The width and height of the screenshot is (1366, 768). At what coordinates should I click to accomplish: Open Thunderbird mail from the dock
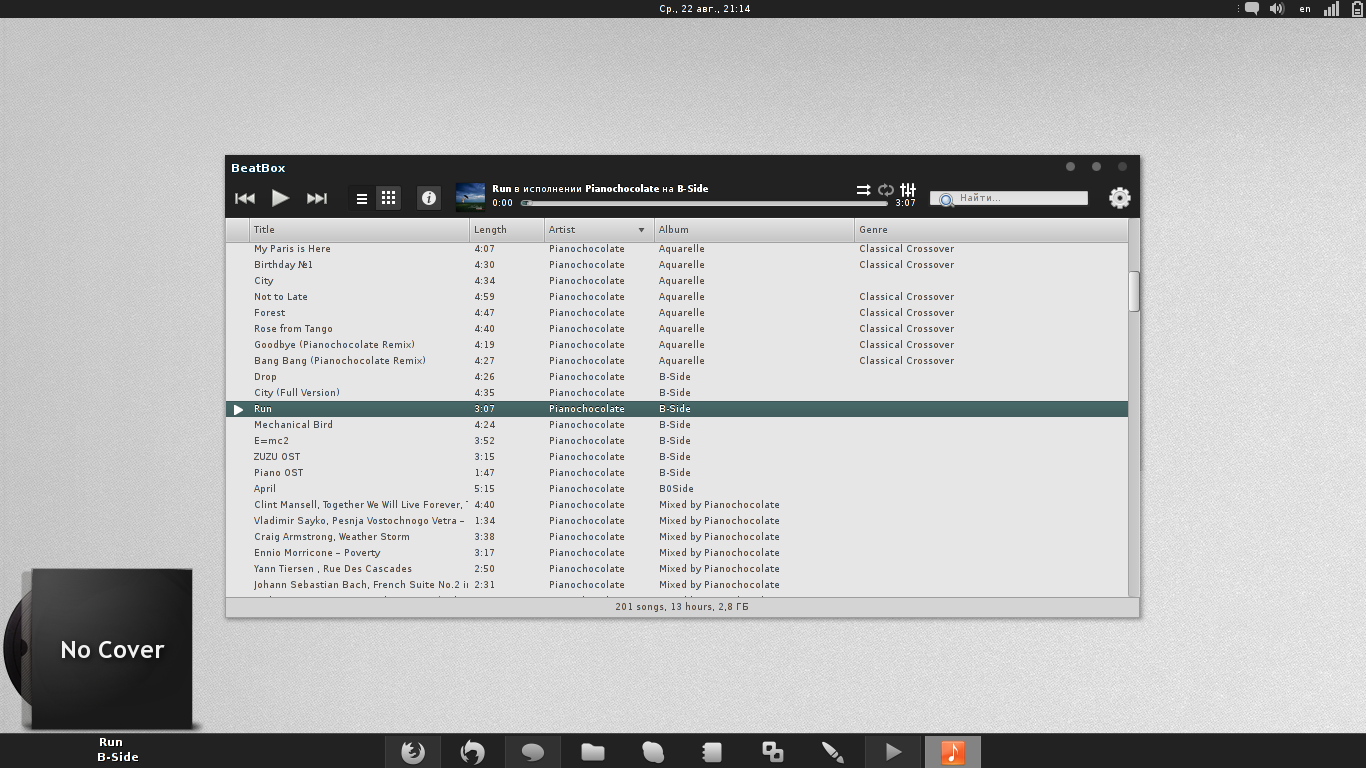(472, 752)
